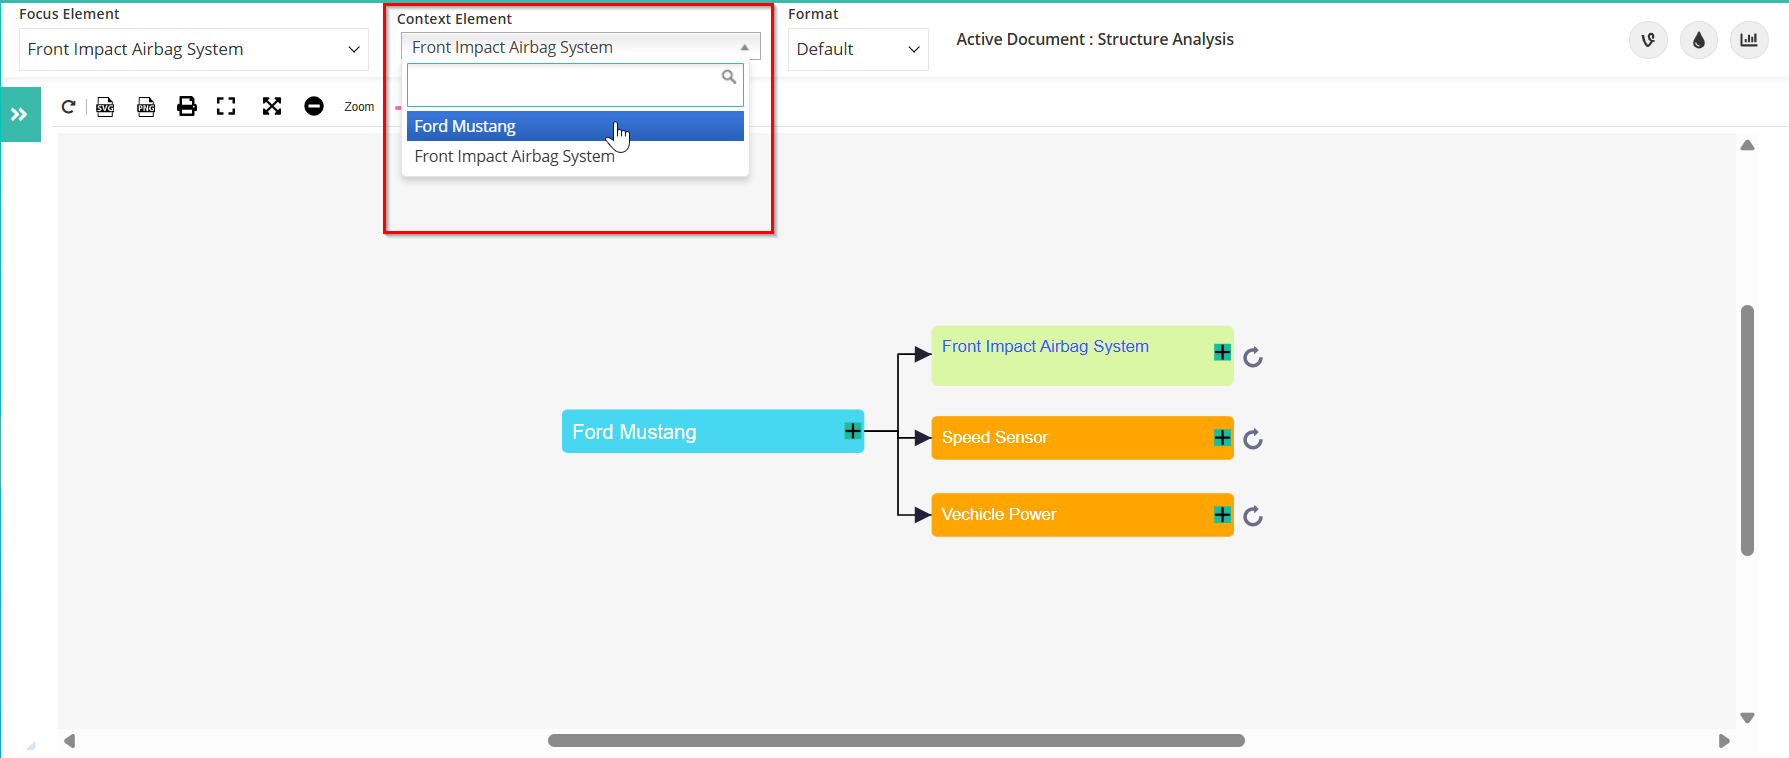Click the branch icon button at top right
1789x758 pixels.
1648,40
